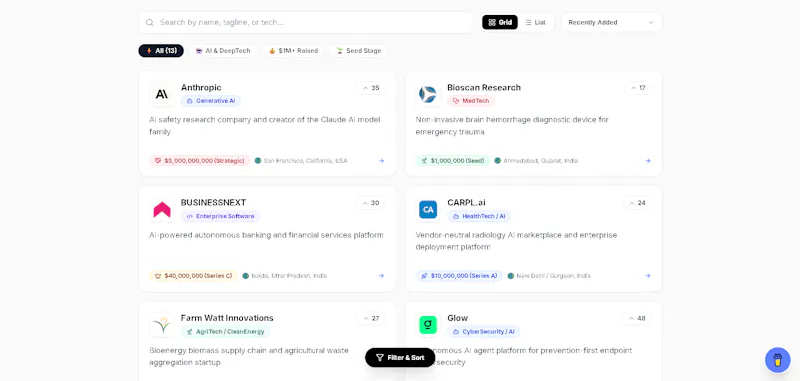Image resolution: width=800 pixels, height=381 pixels.
Task: Switch to Grid view
Action: tap(500, 22)
